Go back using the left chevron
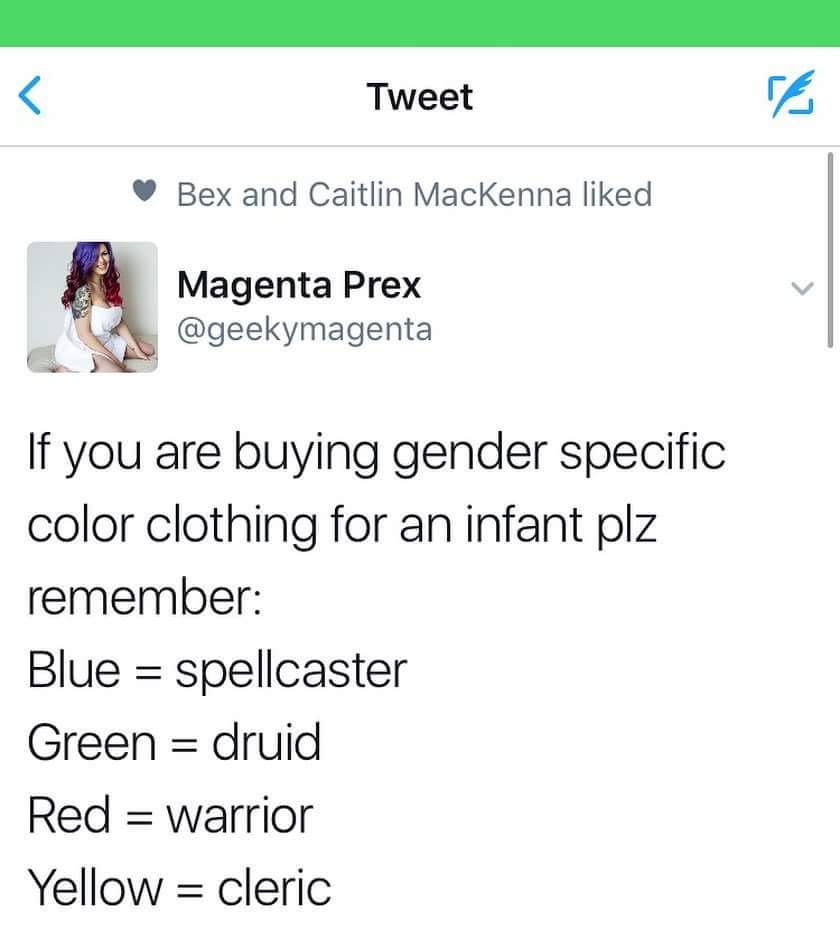 (31, 97)
